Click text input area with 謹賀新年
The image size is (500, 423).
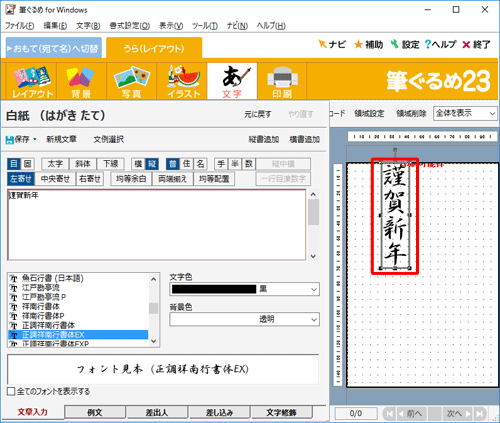157,225
